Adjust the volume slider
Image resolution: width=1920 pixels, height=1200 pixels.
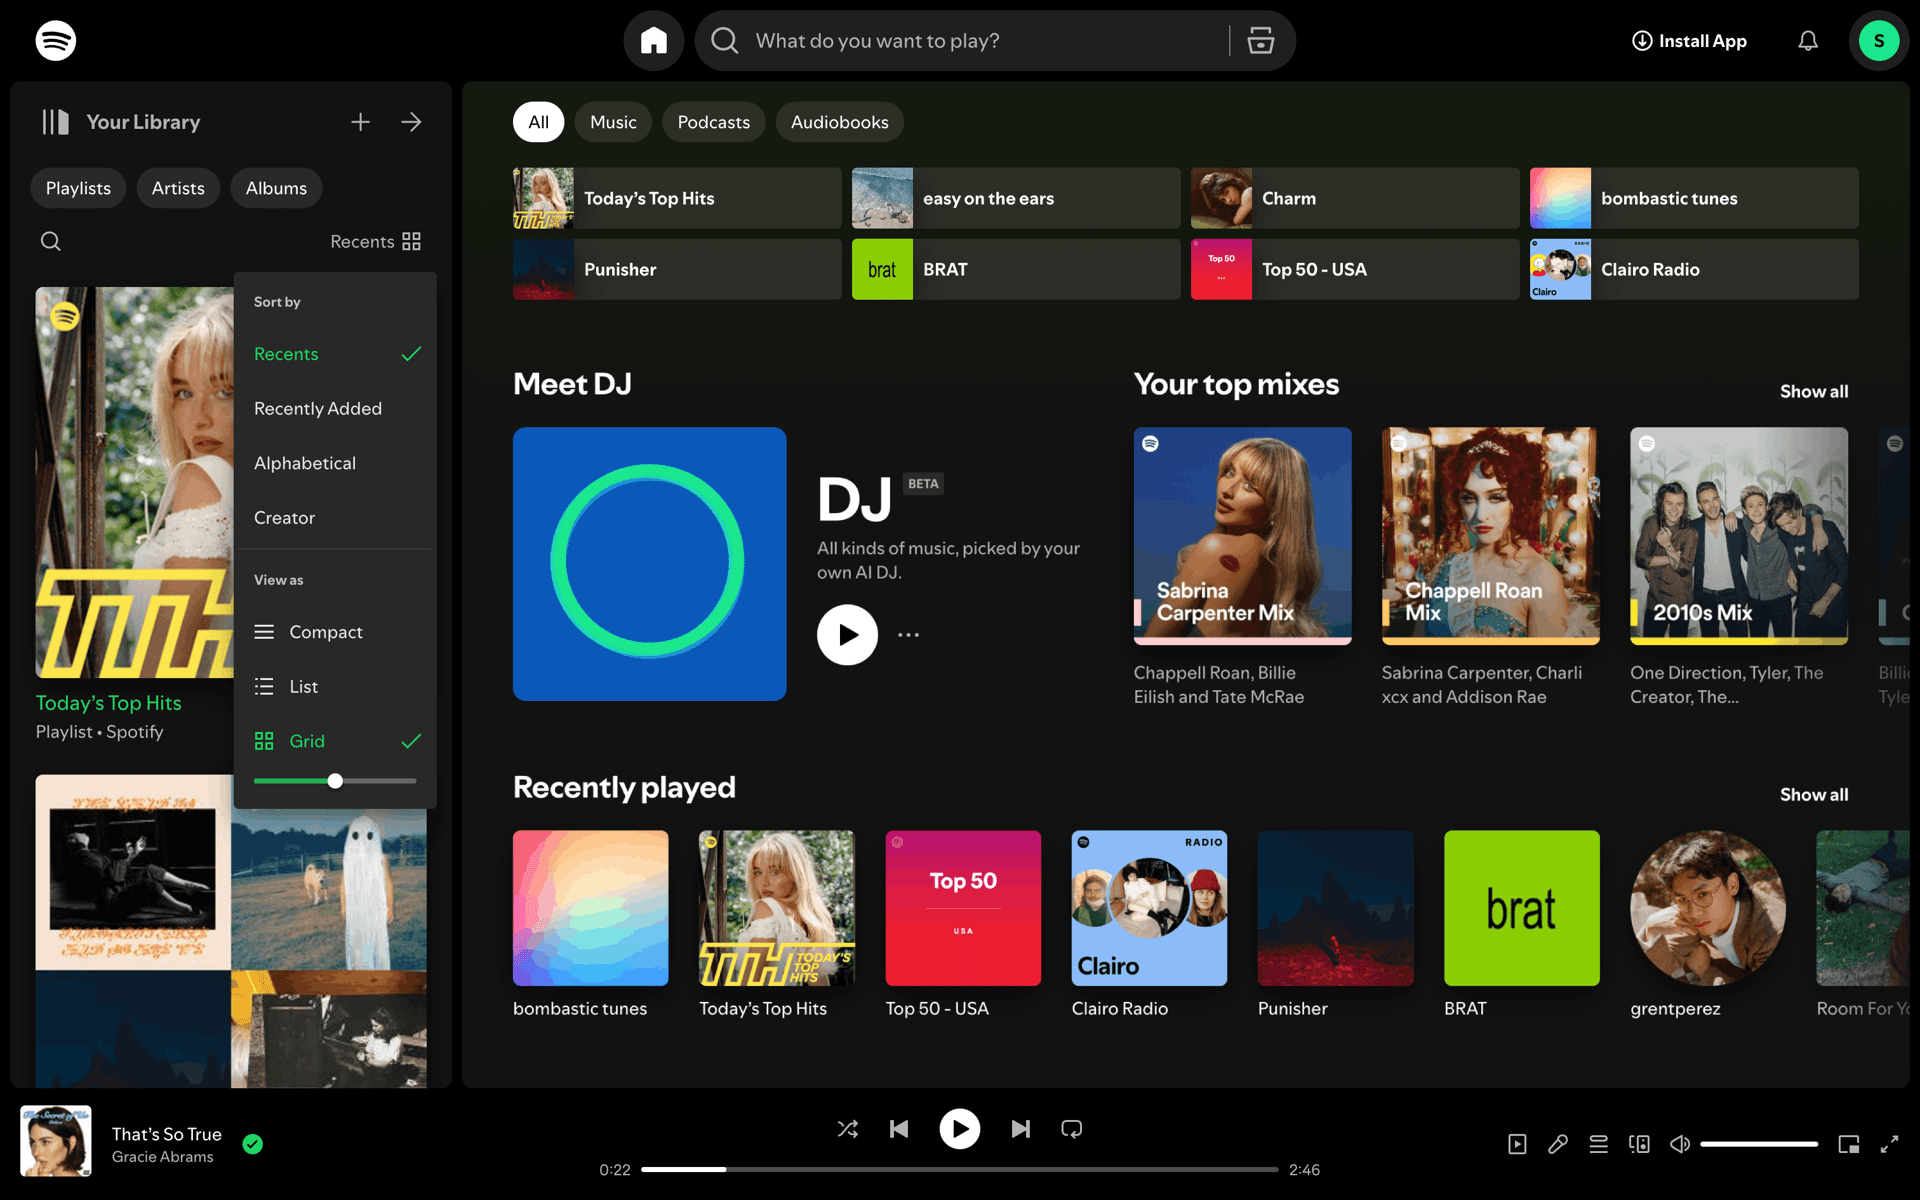(1759, 1144)
